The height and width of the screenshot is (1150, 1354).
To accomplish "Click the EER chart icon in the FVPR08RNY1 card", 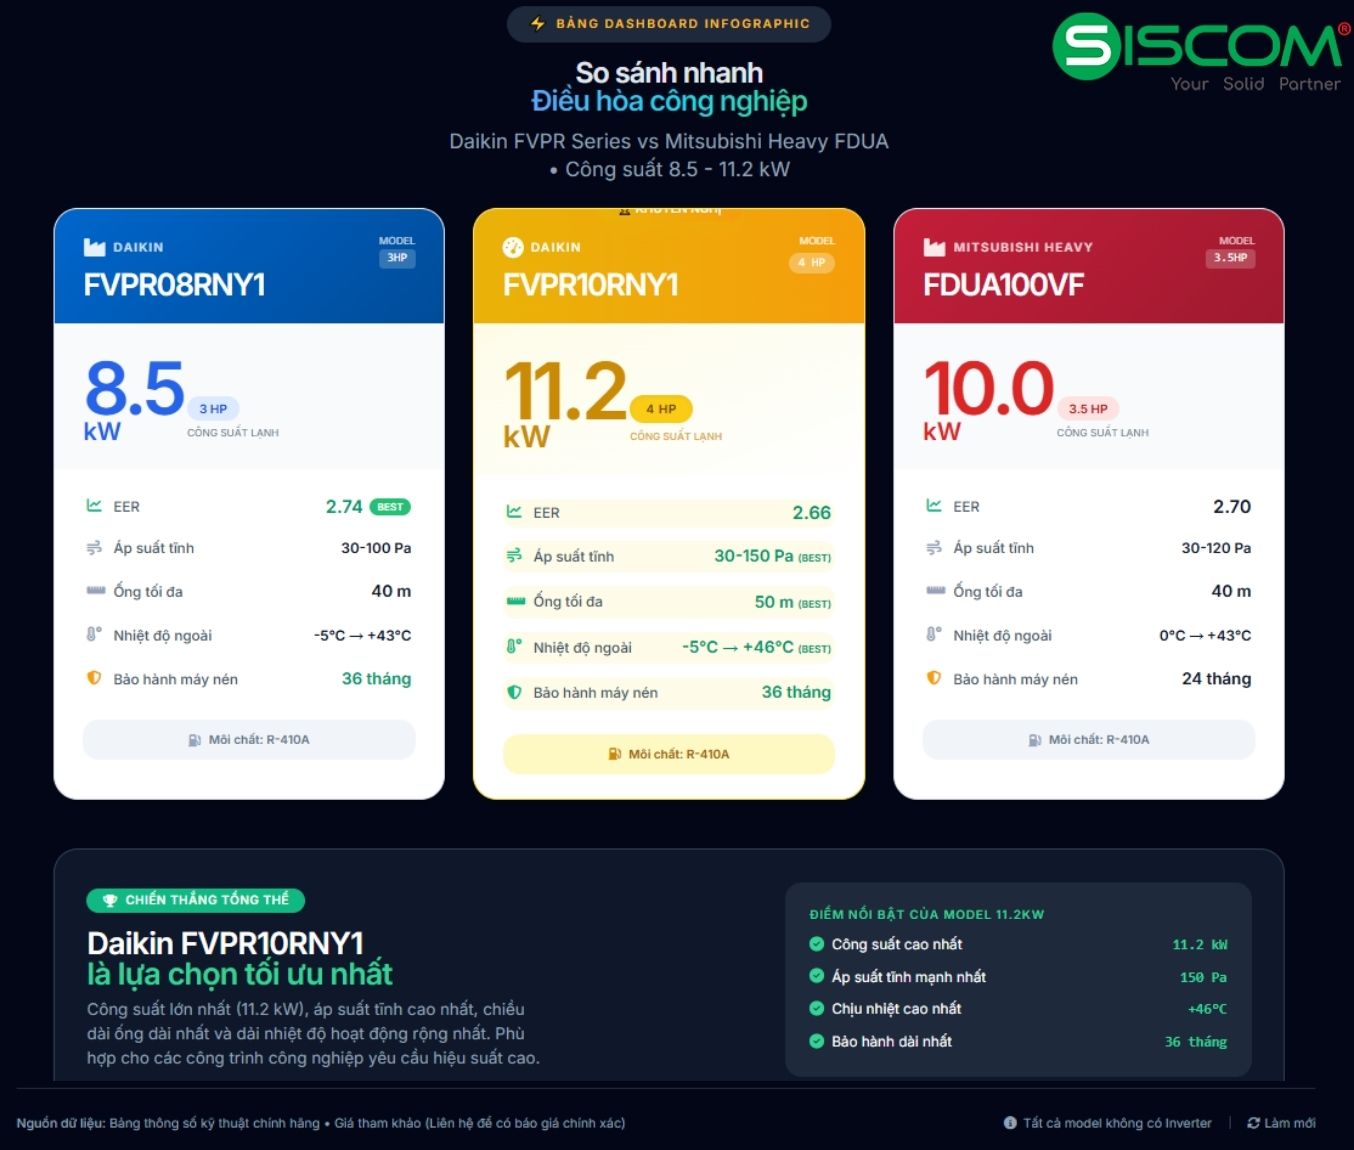I will 94,506.
